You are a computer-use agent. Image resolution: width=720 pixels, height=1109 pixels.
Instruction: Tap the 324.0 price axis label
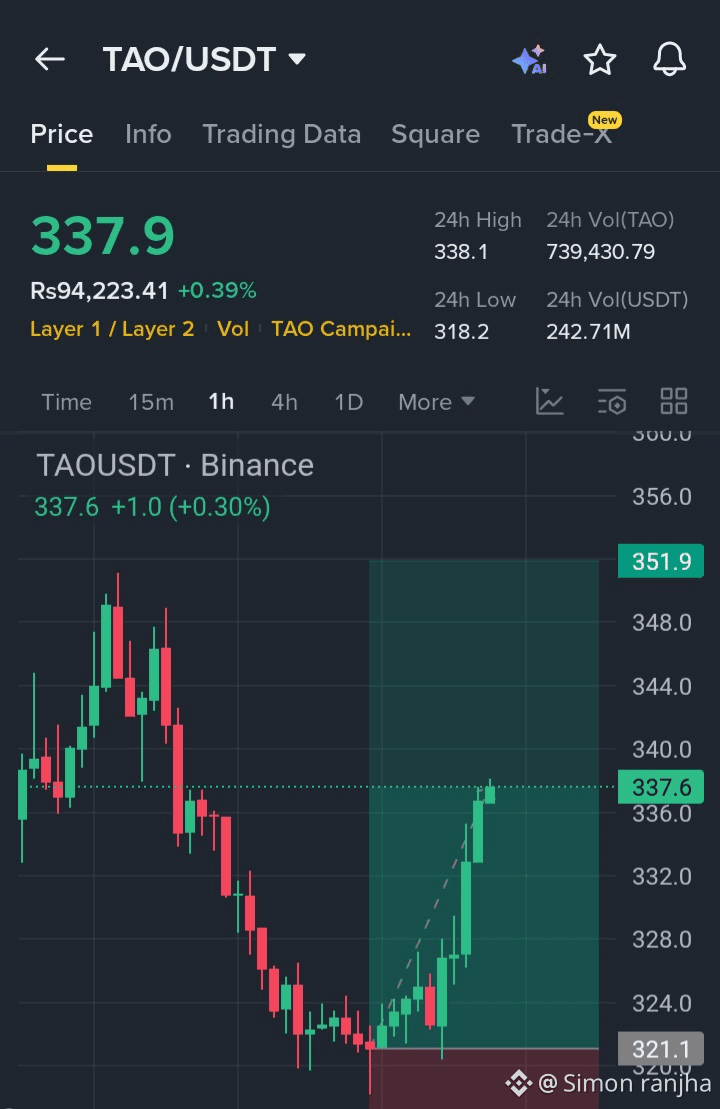click(661, 1004)
